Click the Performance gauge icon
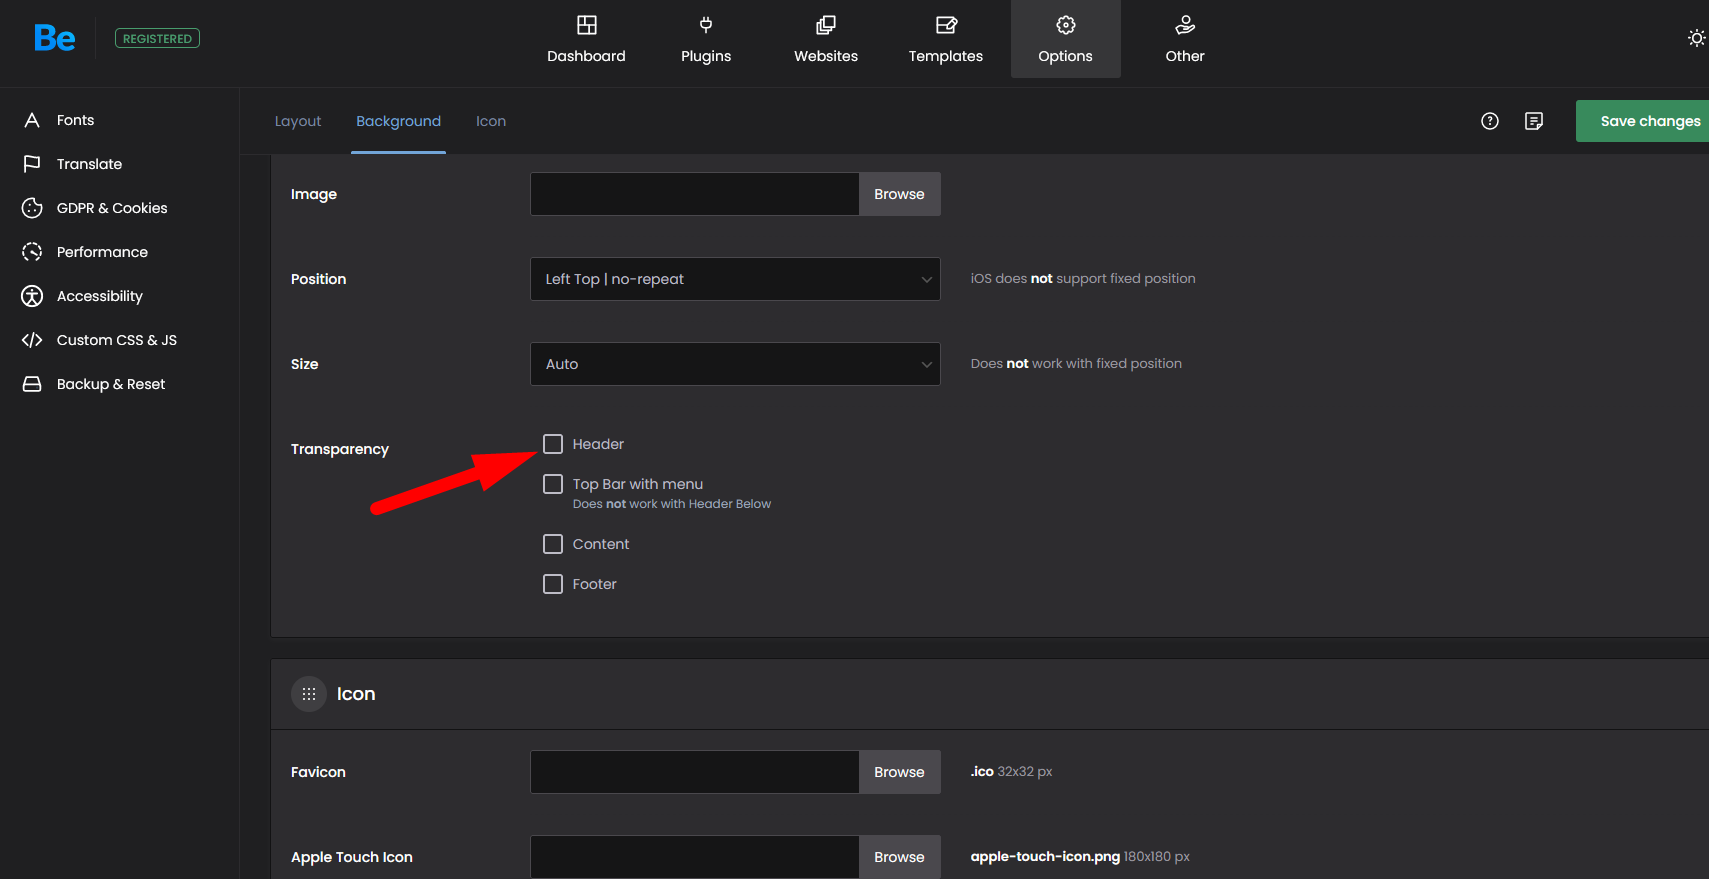Viewport: 1709px width, 879px height. click(x=32, y=252)
